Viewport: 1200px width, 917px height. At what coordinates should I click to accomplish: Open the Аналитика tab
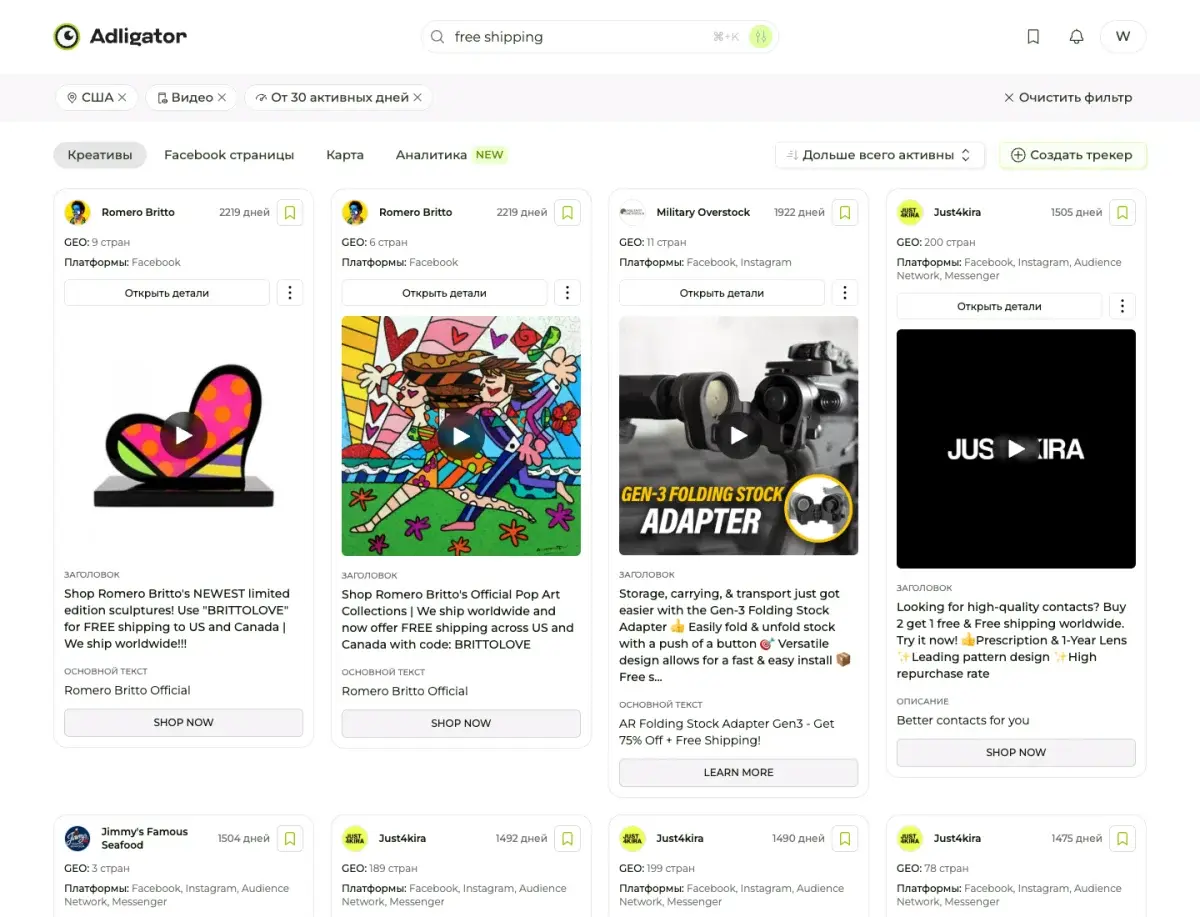[431, 155]
